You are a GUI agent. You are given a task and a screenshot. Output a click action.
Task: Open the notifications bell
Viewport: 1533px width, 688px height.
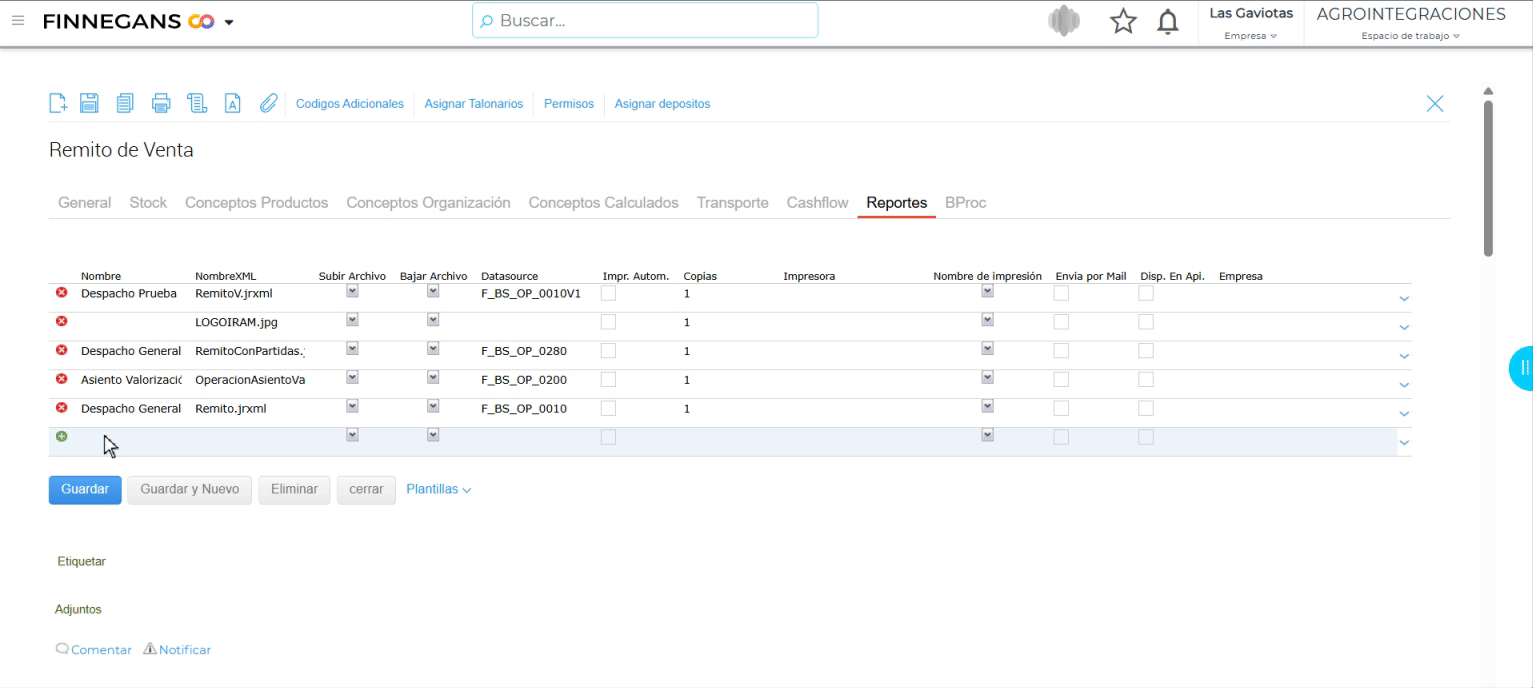[1167, 22]
